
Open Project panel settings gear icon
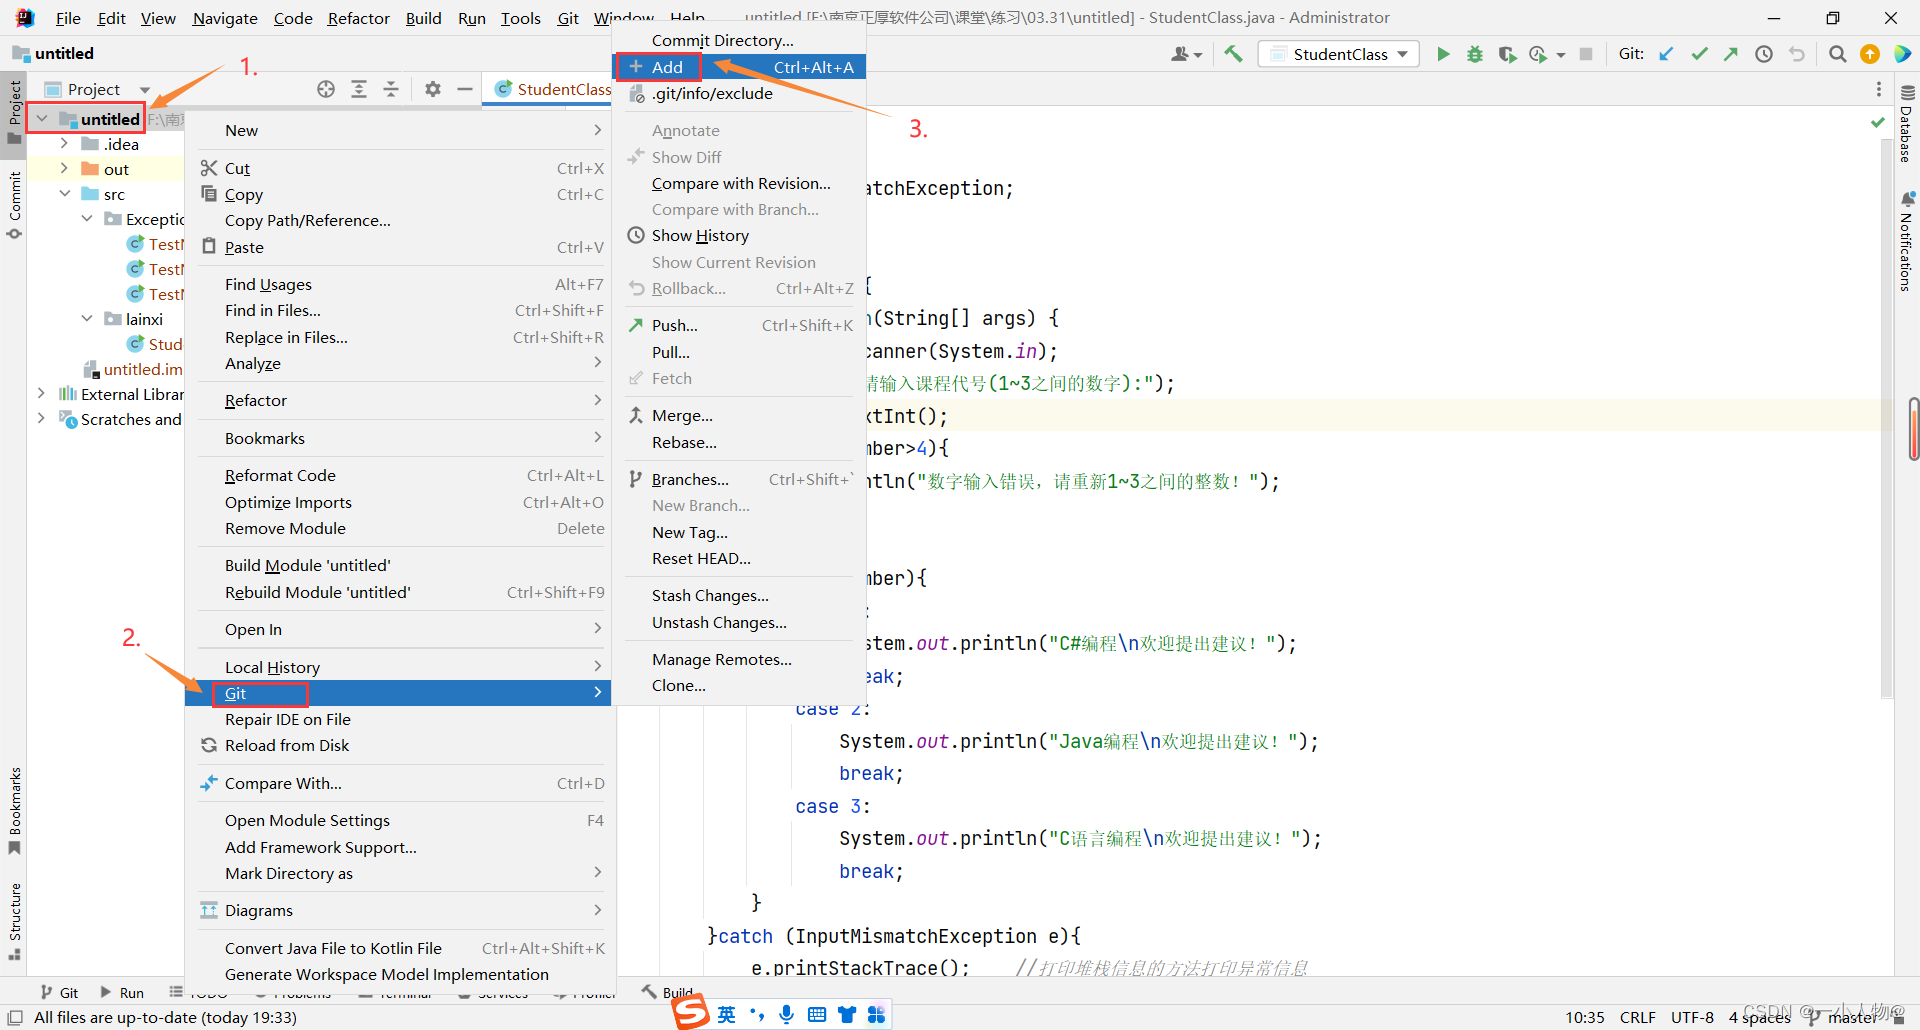[433, 89]
